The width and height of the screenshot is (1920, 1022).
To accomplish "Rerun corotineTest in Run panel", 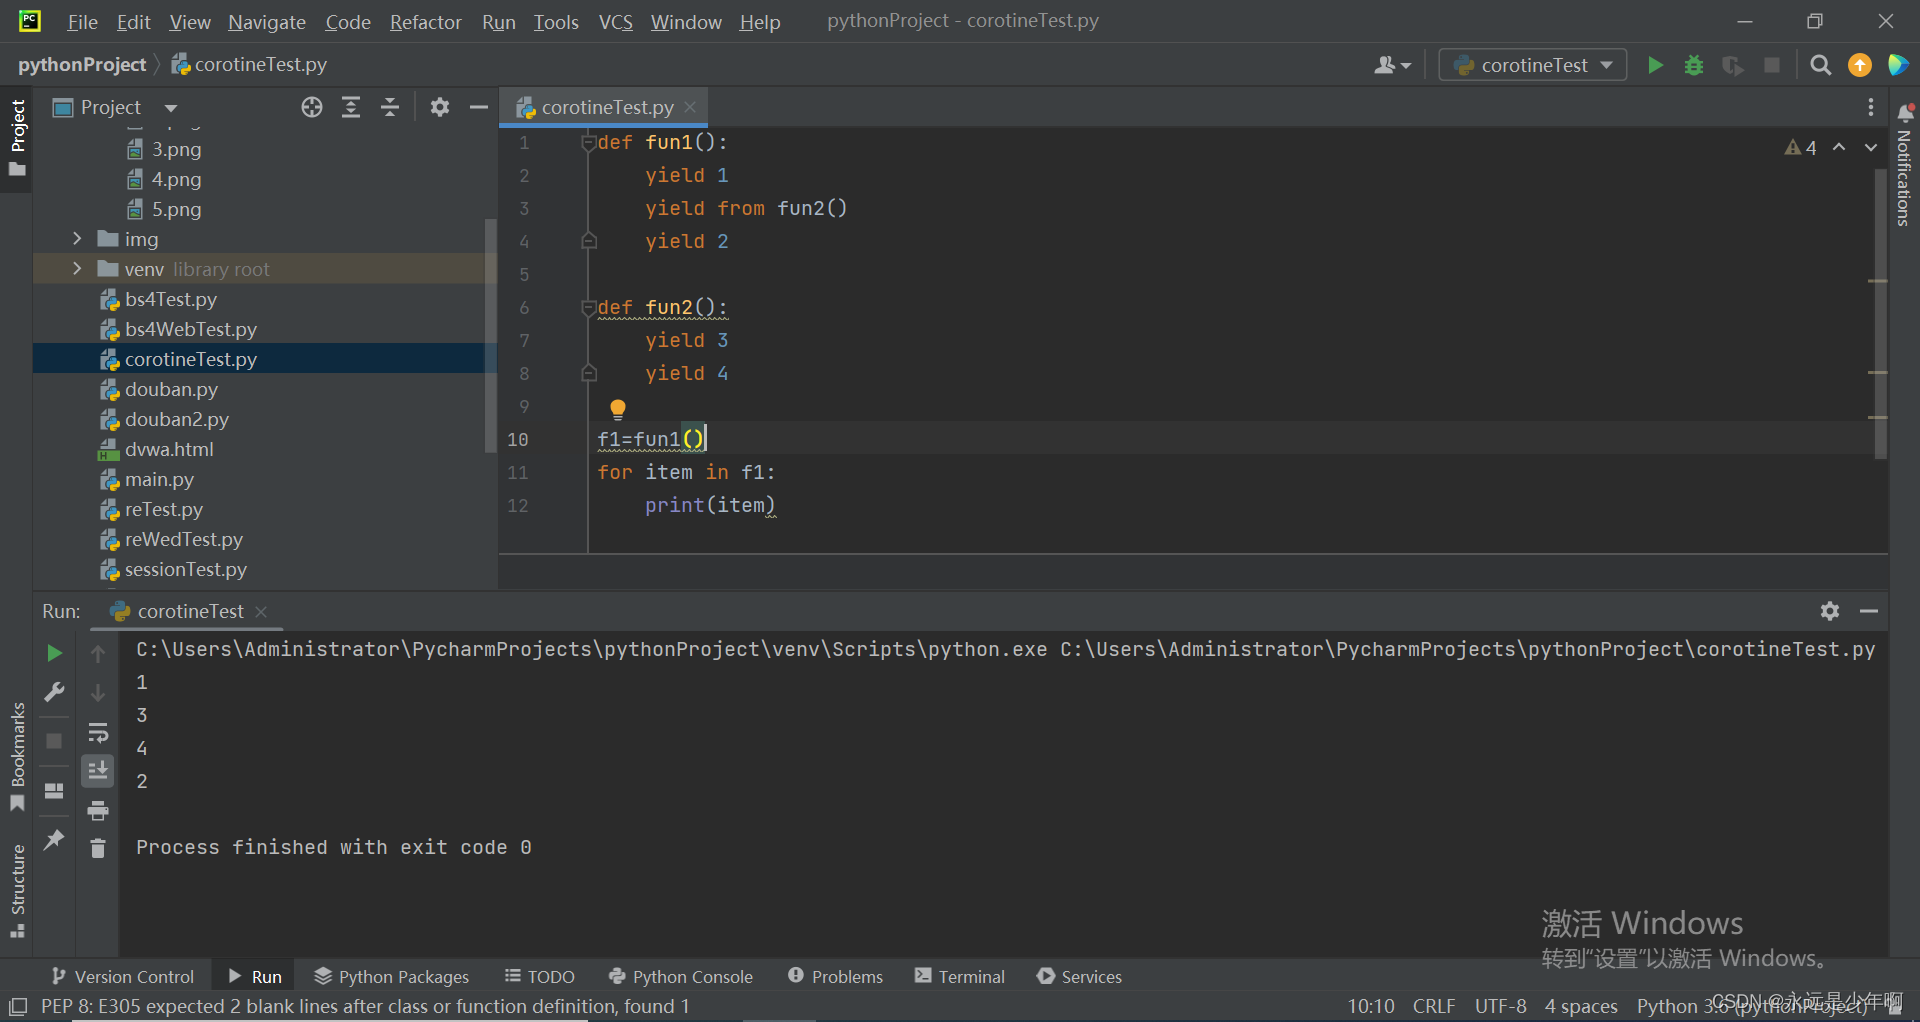I will [x=54, y=653].
